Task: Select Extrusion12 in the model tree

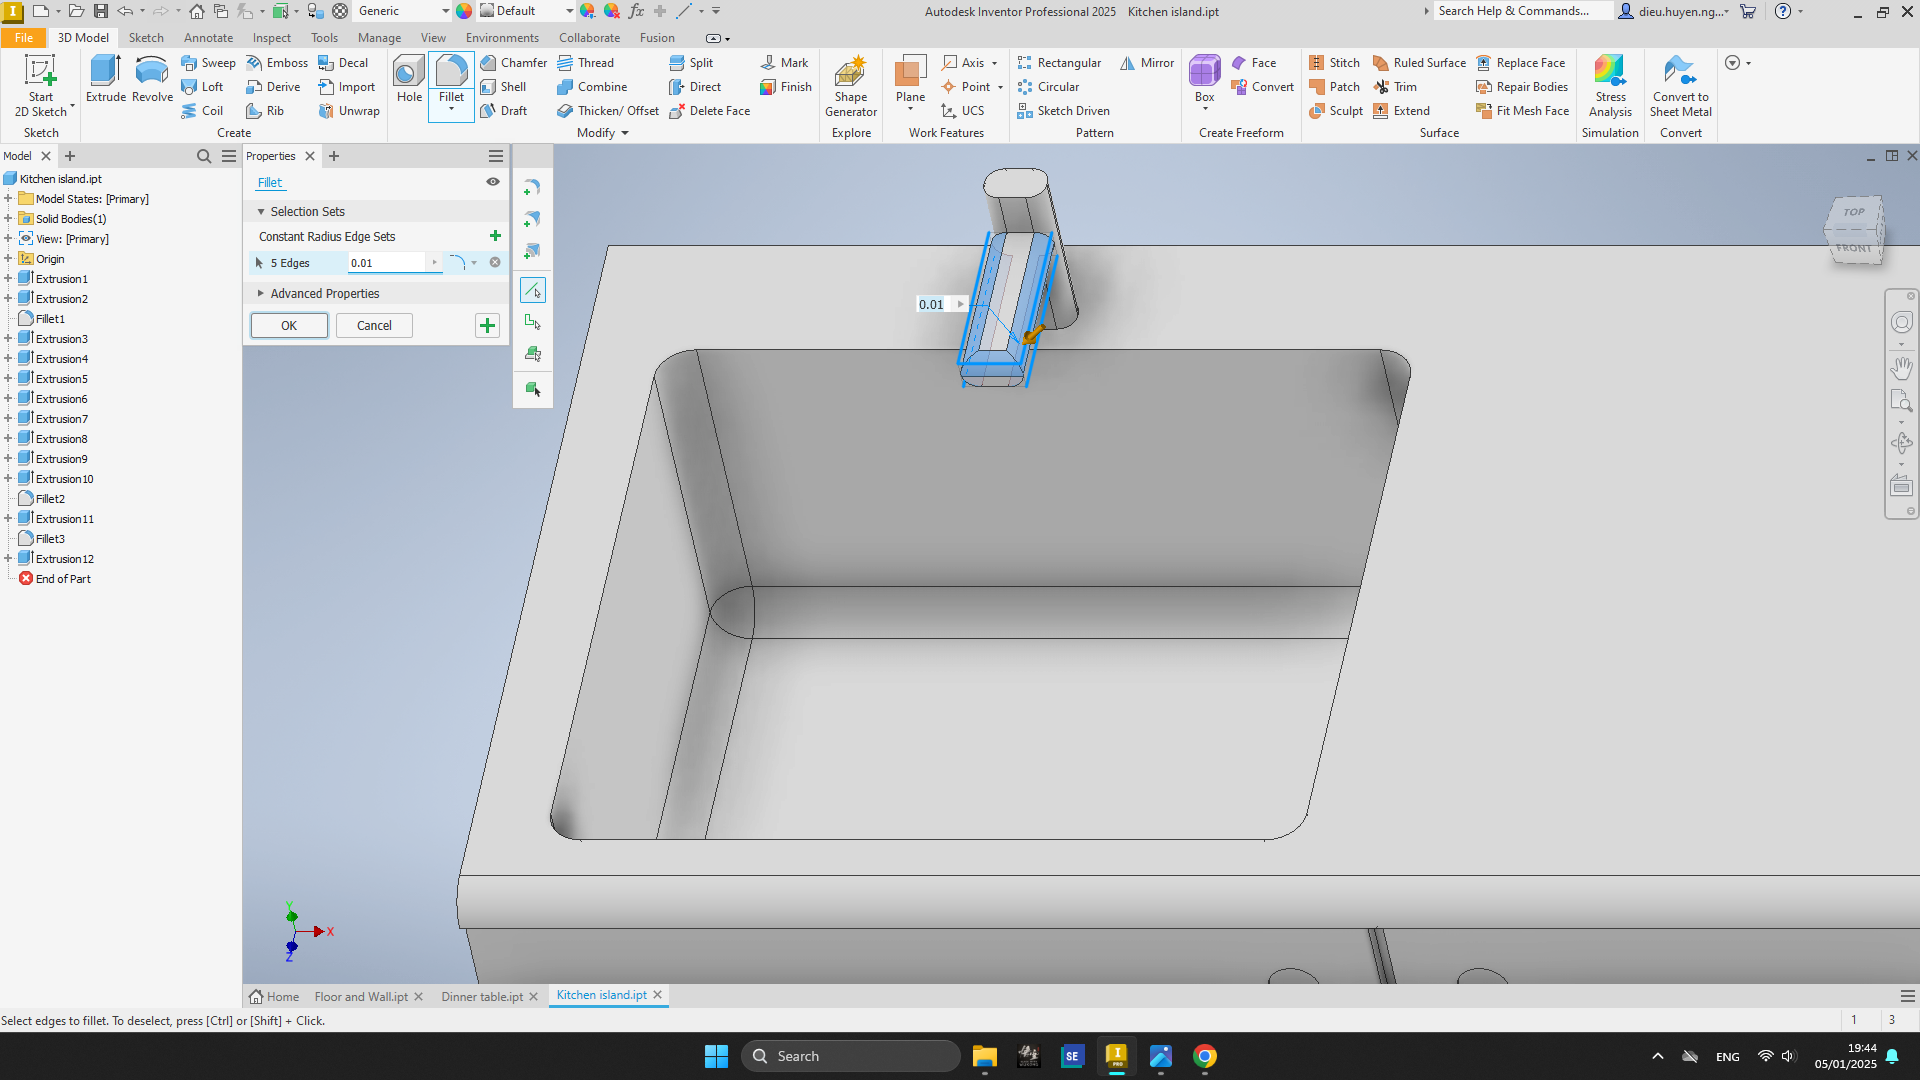Action: tap(64, 559)
